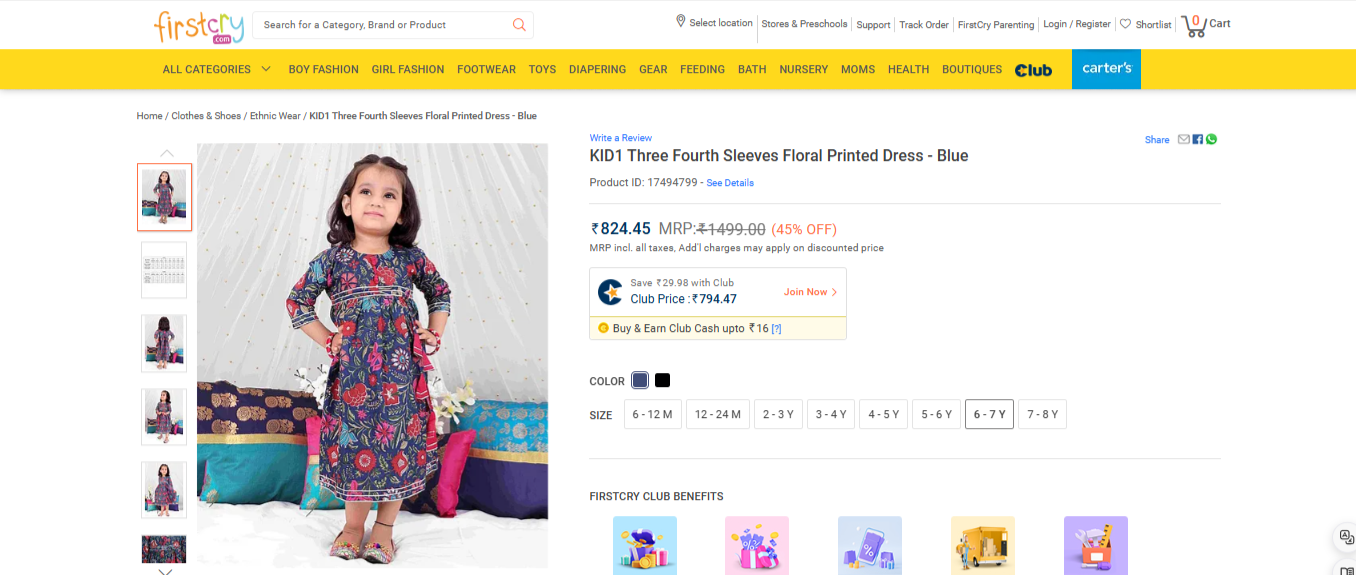This screenshot has height=575, width=1356.
Task: Open the shopping cart icon
Action: point(1193,25)
